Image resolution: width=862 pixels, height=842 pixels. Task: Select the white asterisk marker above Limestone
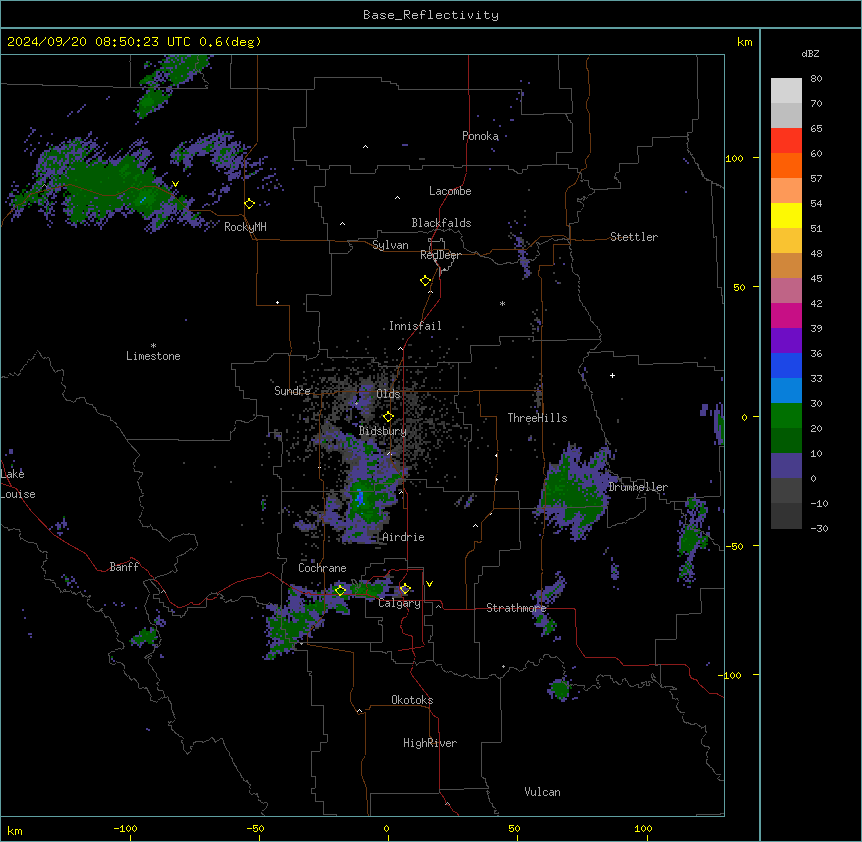click(153, 346)
